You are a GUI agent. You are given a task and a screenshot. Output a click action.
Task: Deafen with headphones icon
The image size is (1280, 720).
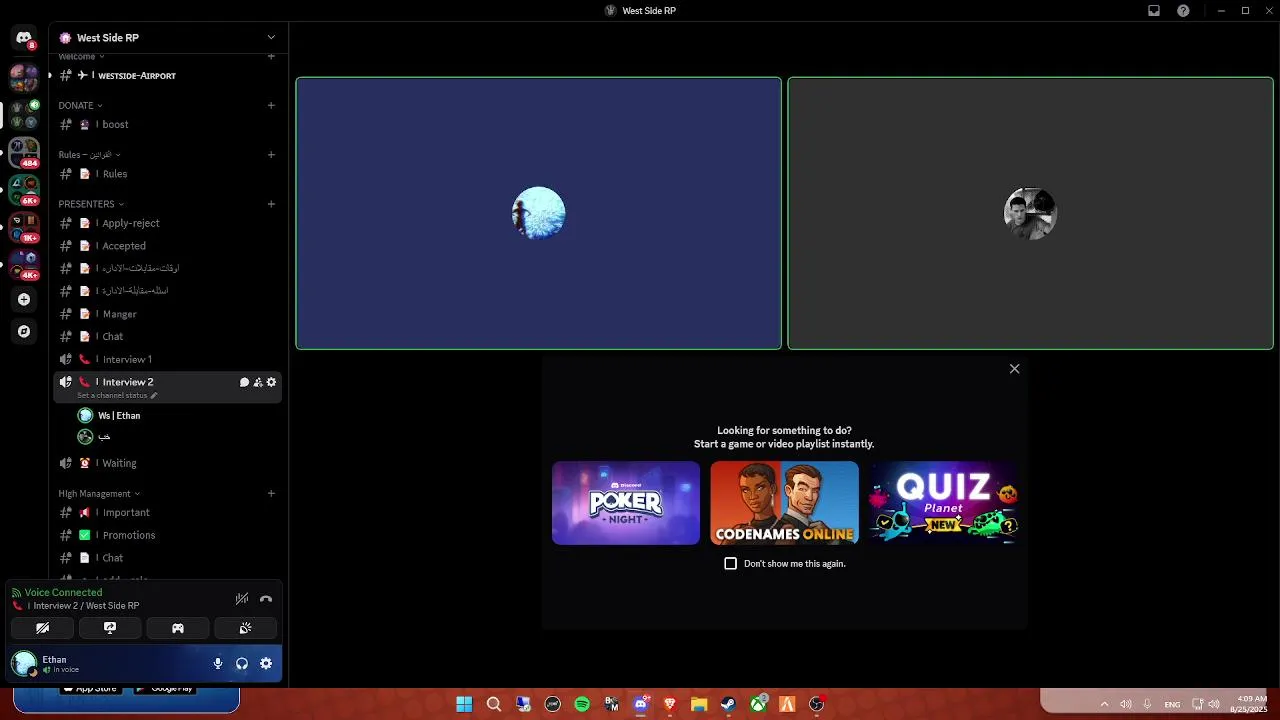pyautogui.click(x=242, y=663)
